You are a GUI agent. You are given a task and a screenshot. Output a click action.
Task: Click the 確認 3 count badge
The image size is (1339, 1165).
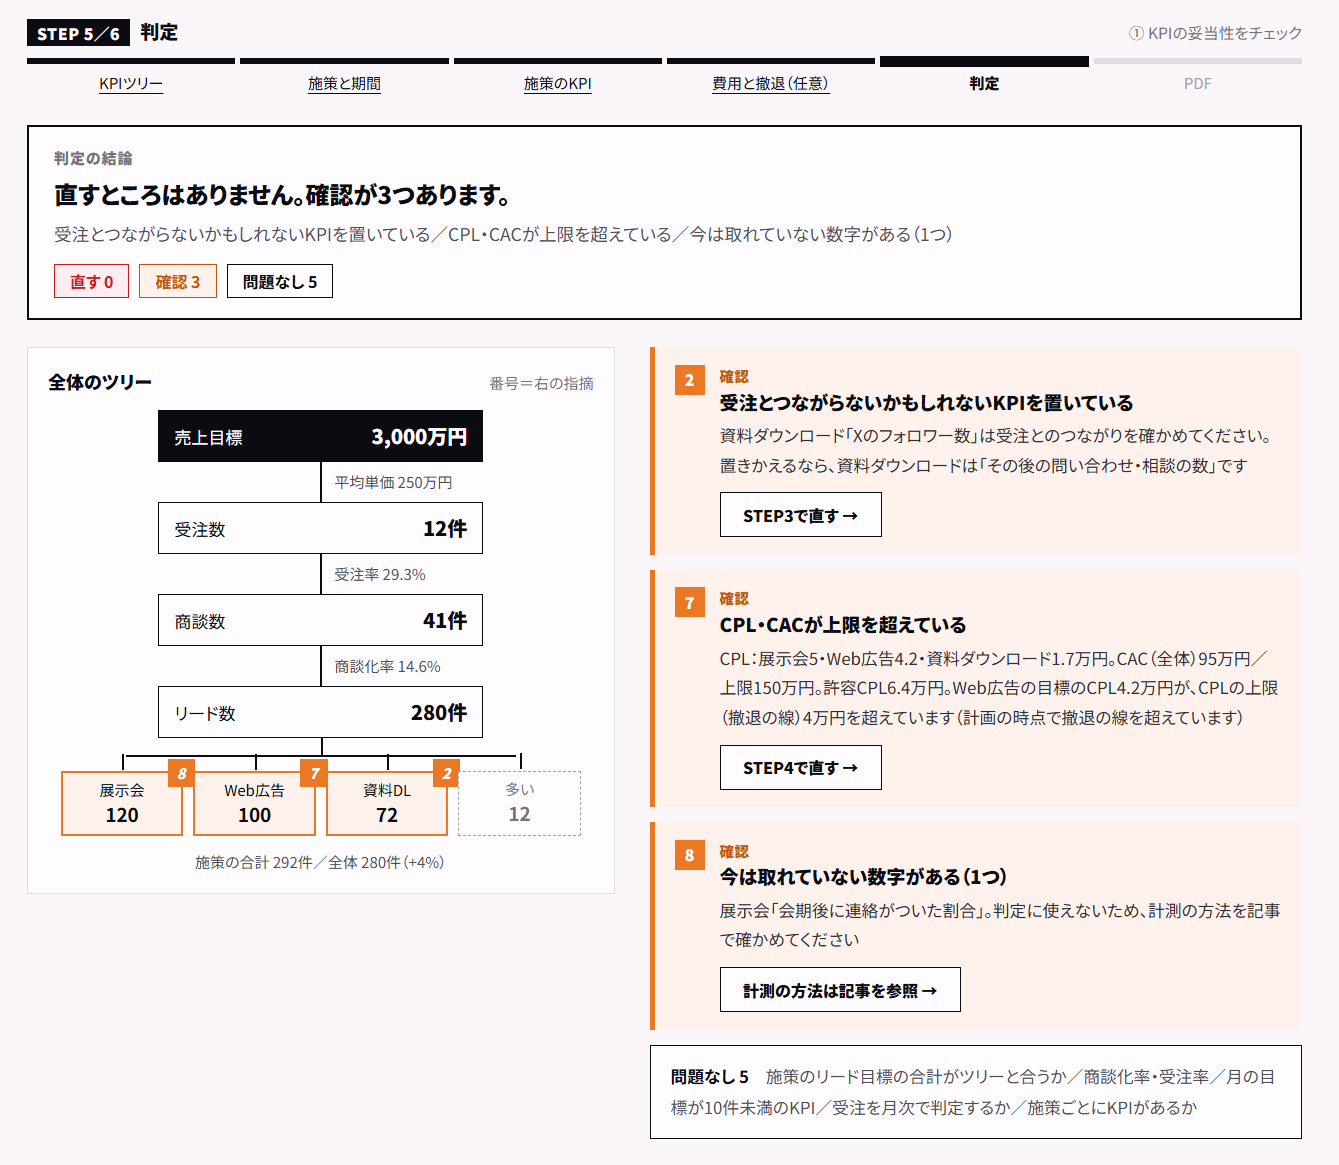[178, 281]
